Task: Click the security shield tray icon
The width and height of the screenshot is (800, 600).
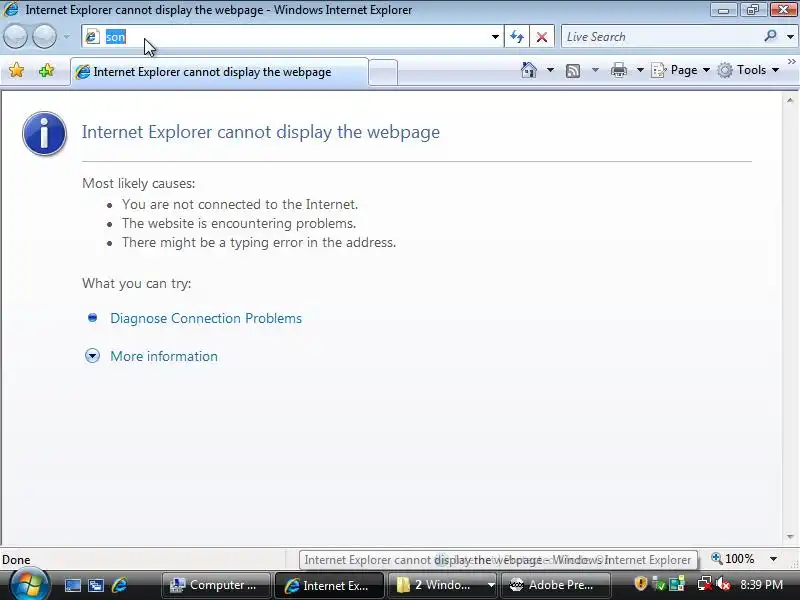Action: (641, 584)
